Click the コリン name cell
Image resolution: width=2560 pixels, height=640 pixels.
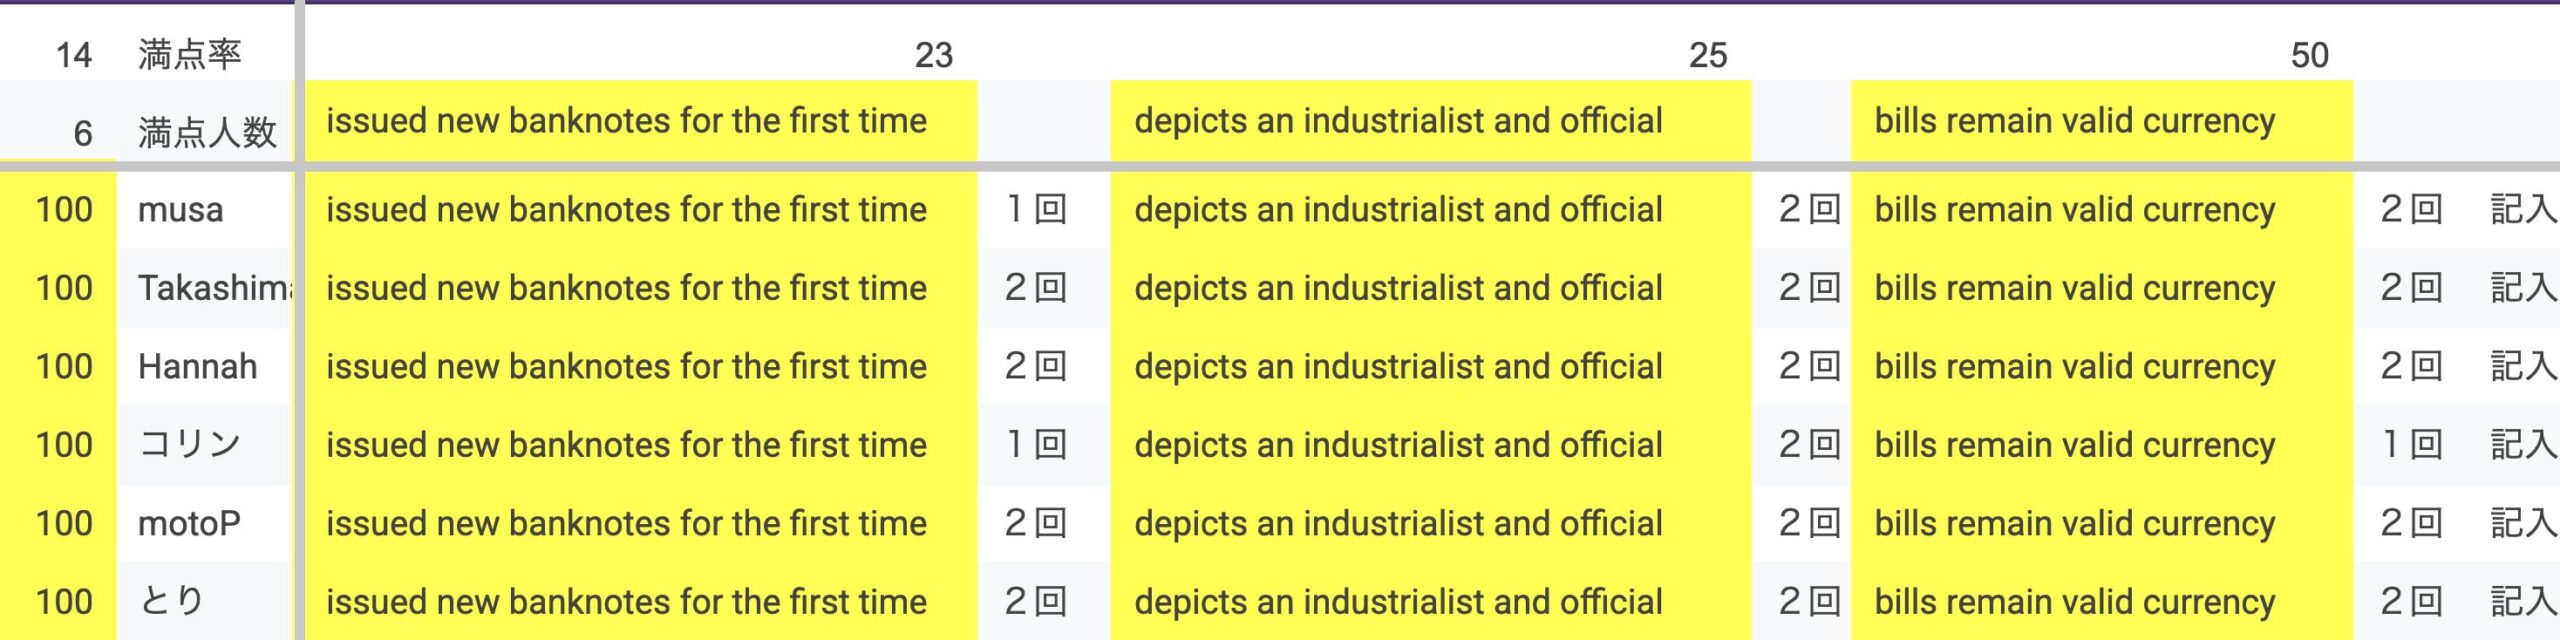coord(190,445)
